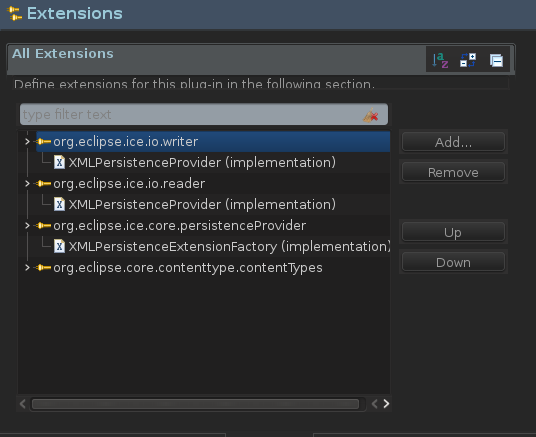Click the horizontal scrollbar right arrow
The image size is (536, 437).
coord(386,404)
